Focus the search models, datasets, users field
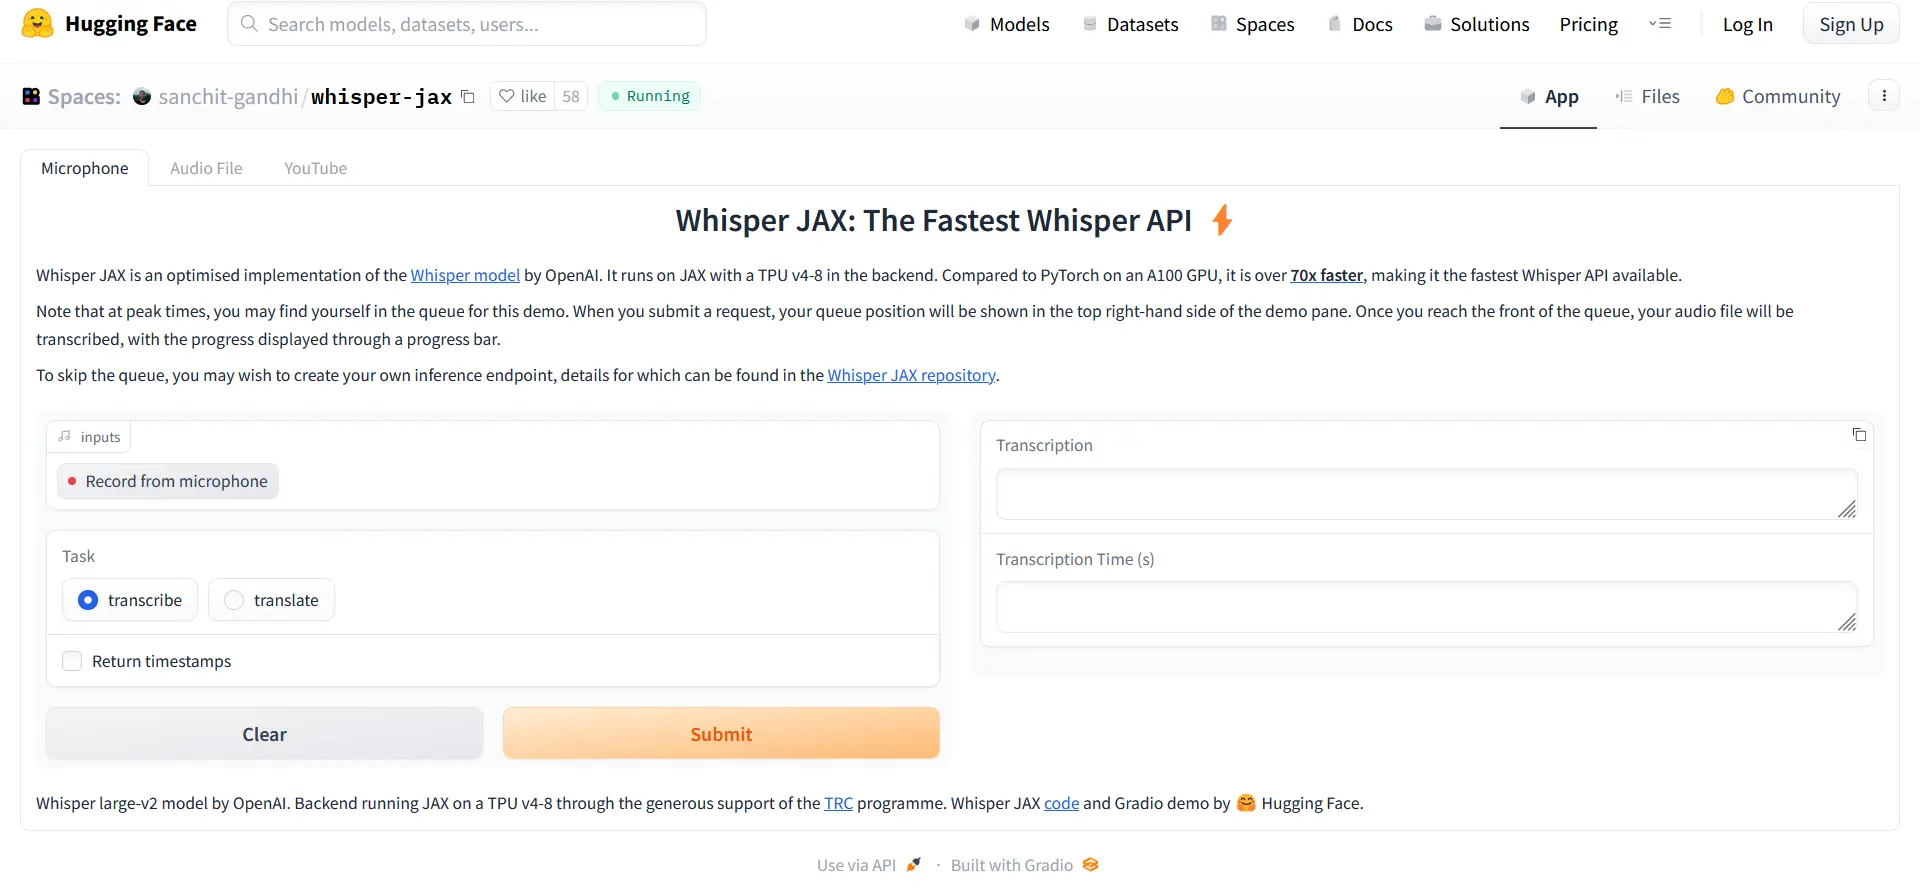 click(467, 24)
